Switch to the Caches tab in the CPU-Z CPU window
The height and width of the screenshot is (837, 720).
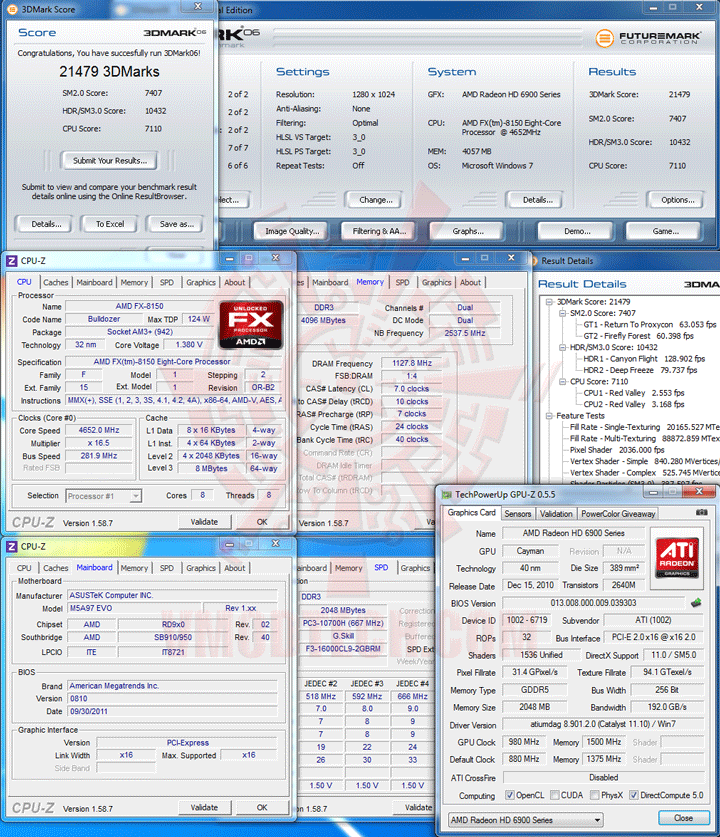[56, 282]
